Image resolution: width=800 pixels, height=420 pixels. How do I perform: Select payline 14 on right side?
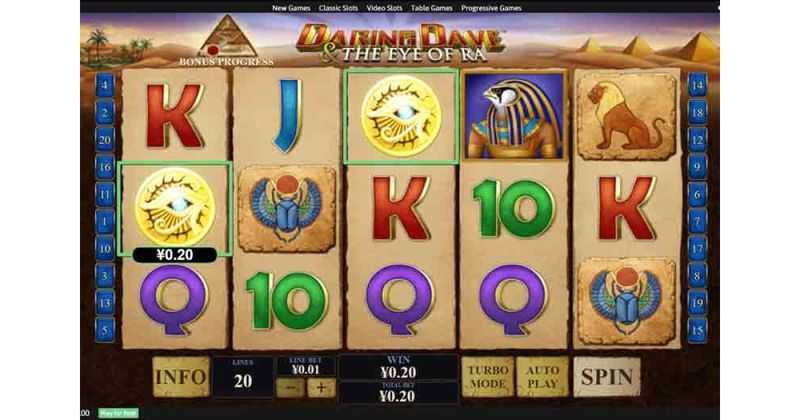(697, 85)
